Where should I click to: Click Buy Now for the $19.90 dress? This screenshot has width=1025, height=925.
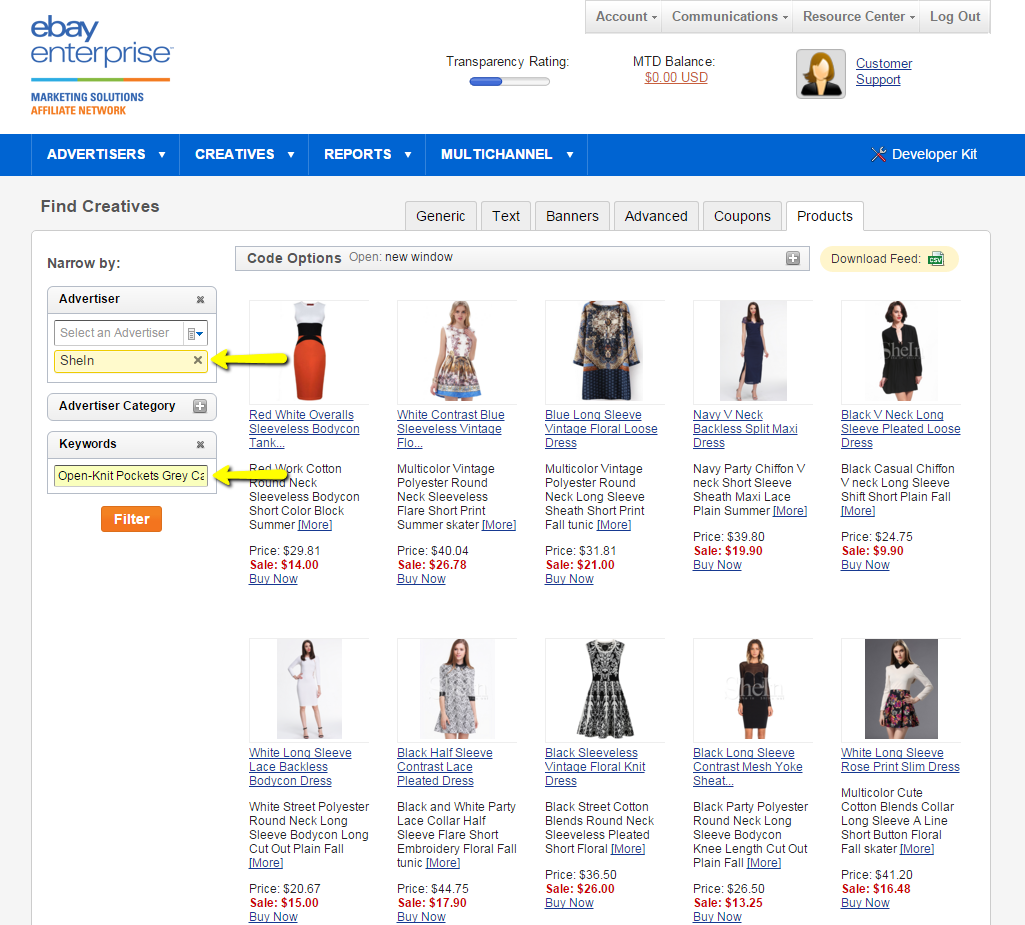(717, 565)
